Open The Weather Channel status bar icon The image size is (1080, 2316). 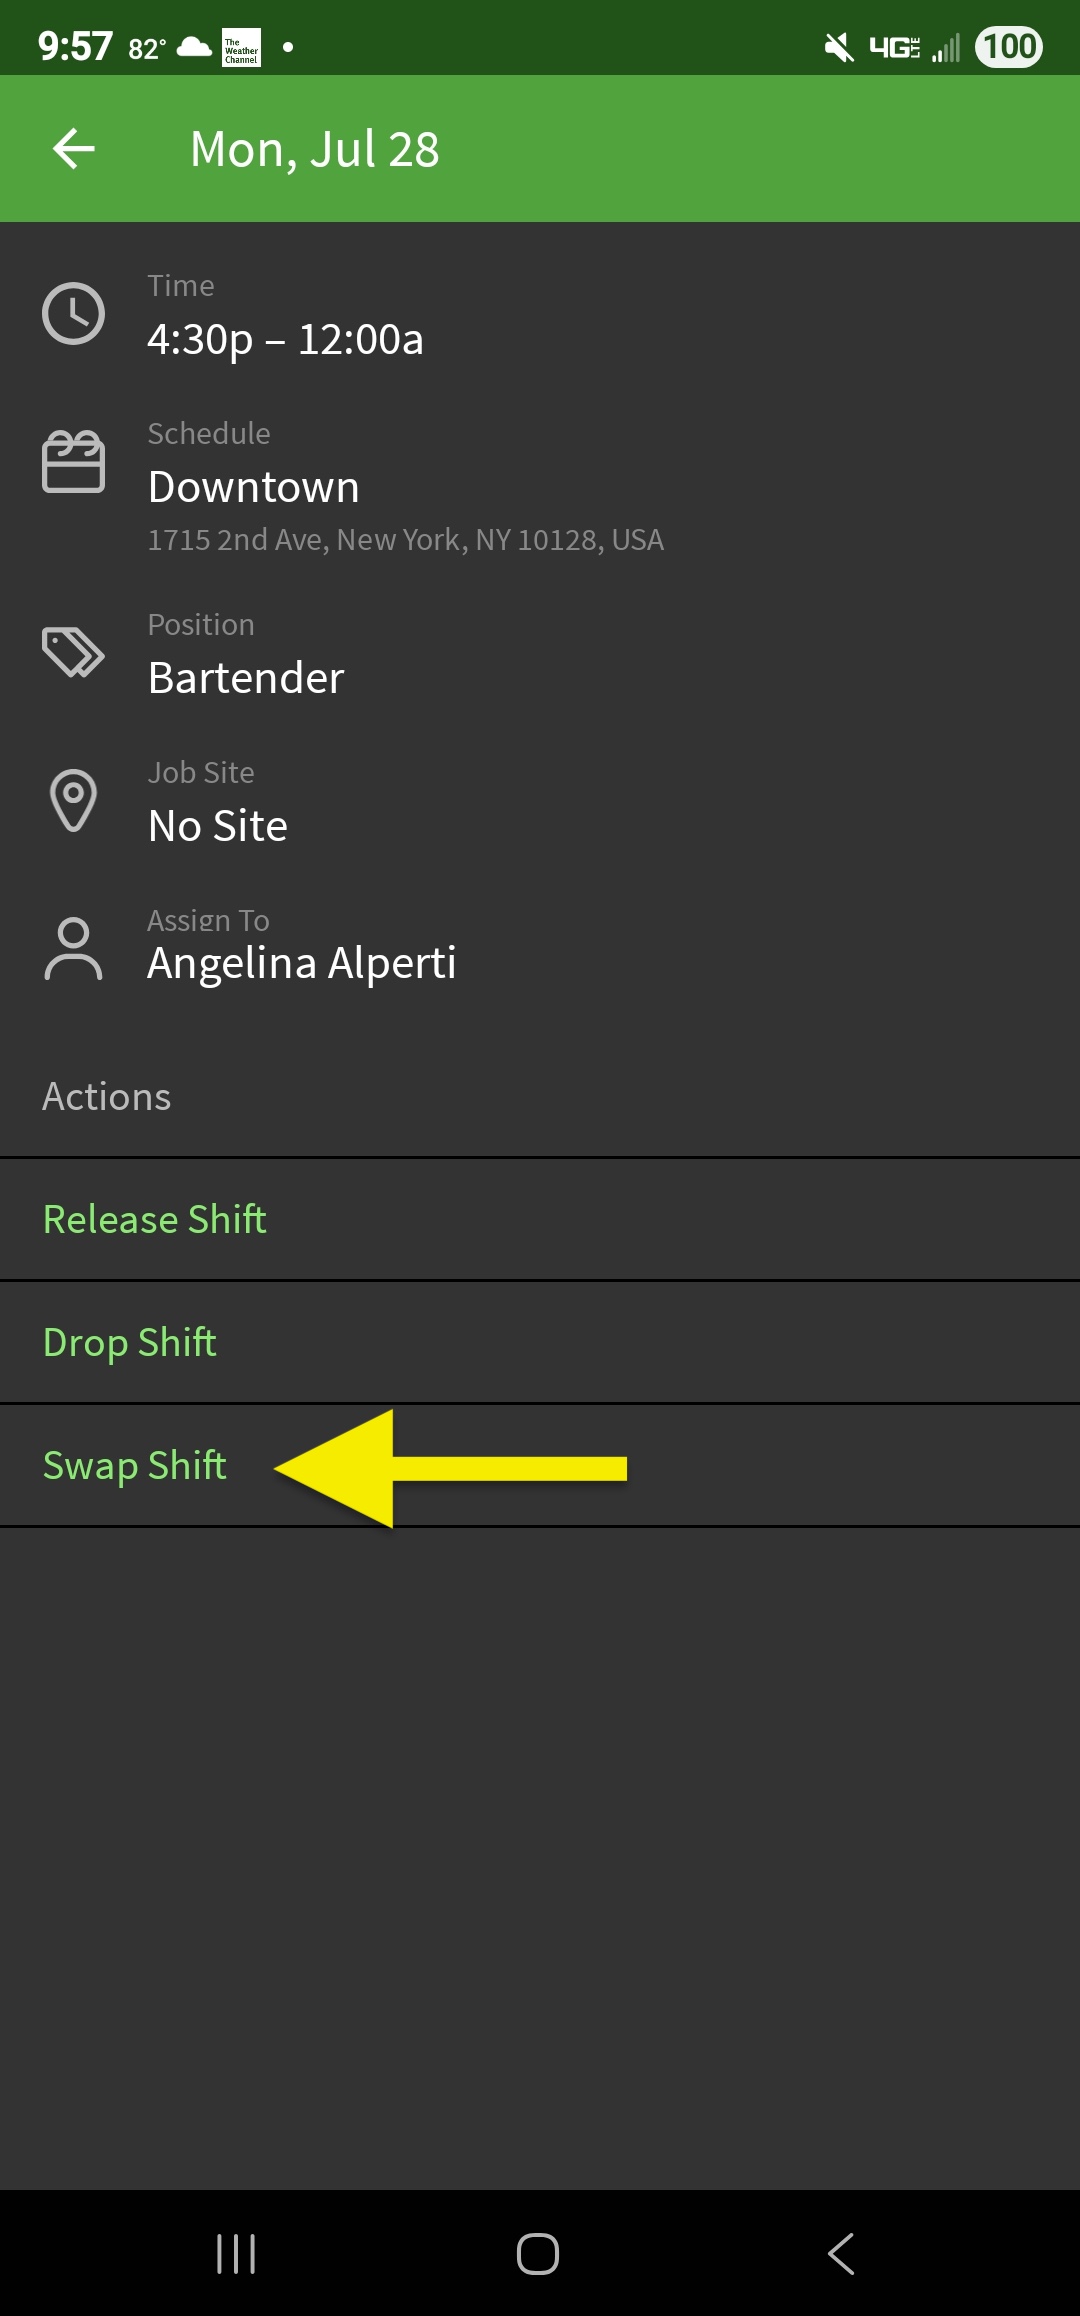click(238, 45)
